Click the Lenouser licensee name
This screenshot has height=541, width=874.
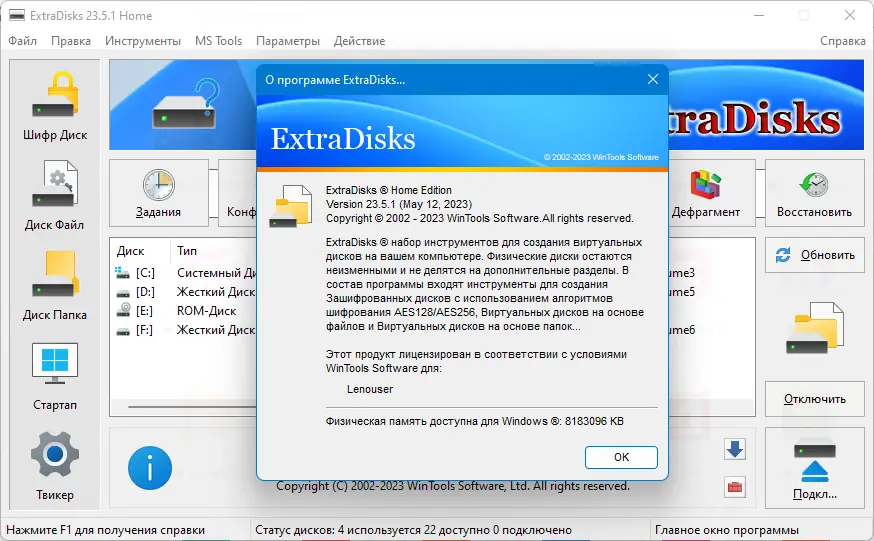[370, 389]
